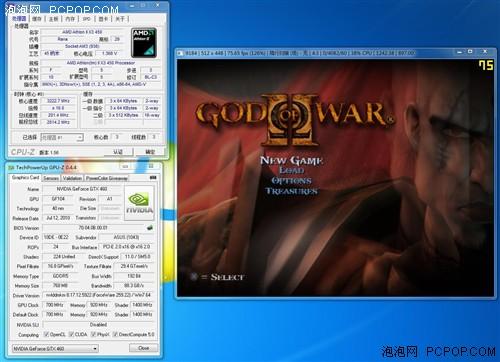Click the PCI-E bus interface field
500x362 pixels.
coord(127,247)
